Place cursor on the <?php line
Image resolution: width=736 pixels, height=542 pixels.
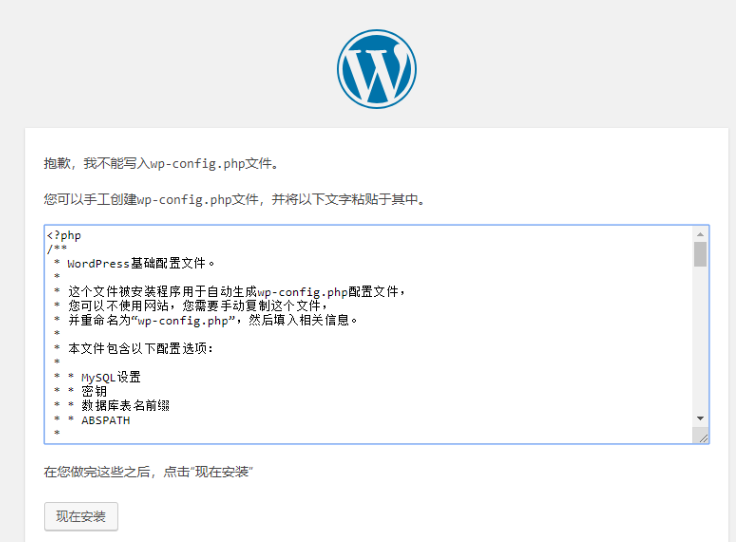coord(64,236)
